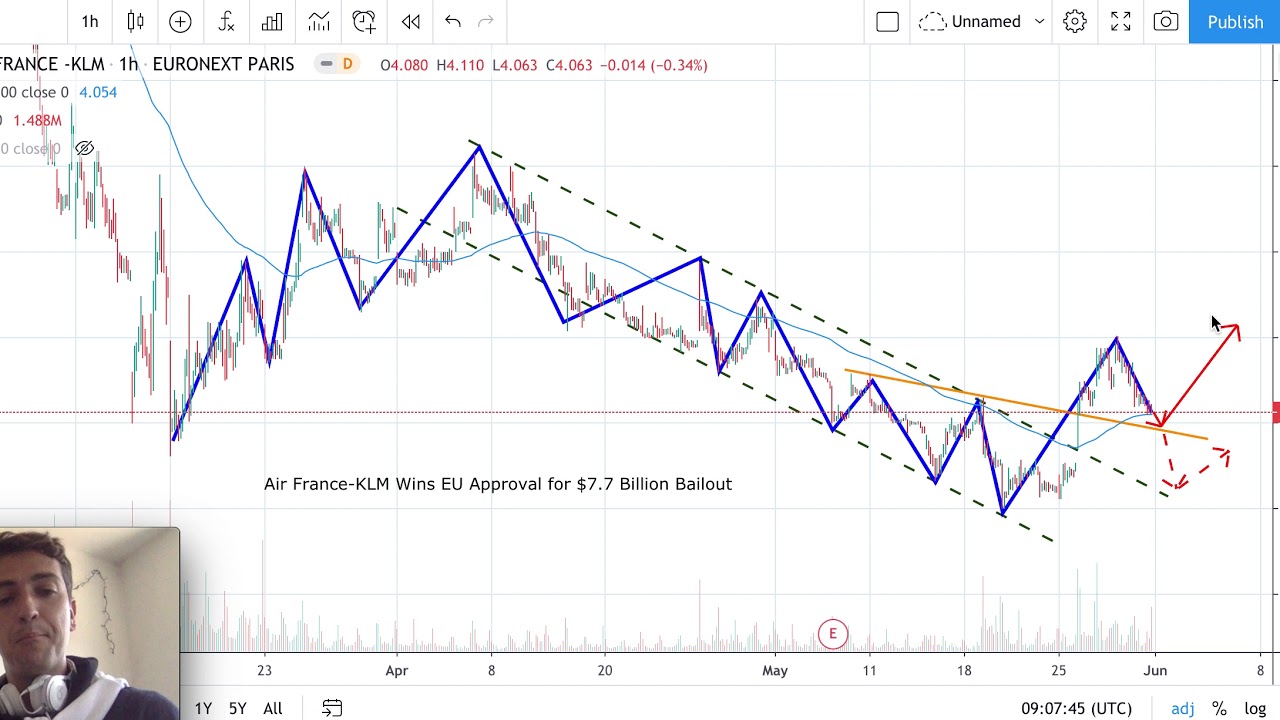Click the 1.488M volume value
Screen dimensions: 1280x720
pyautogui.click(x=37, y=120)
